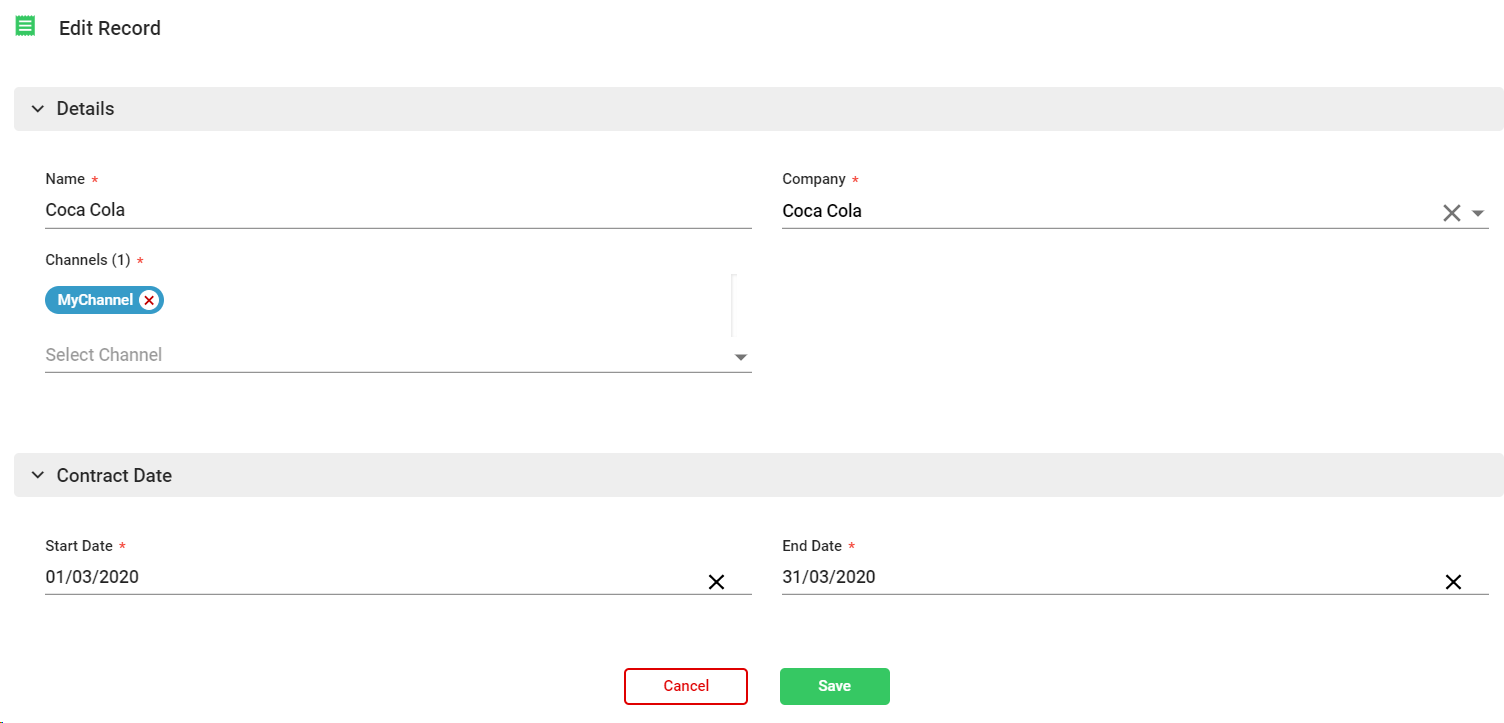Screen dimensions: 1504x723
Task: Click the Save button
Action: [834, 686]
